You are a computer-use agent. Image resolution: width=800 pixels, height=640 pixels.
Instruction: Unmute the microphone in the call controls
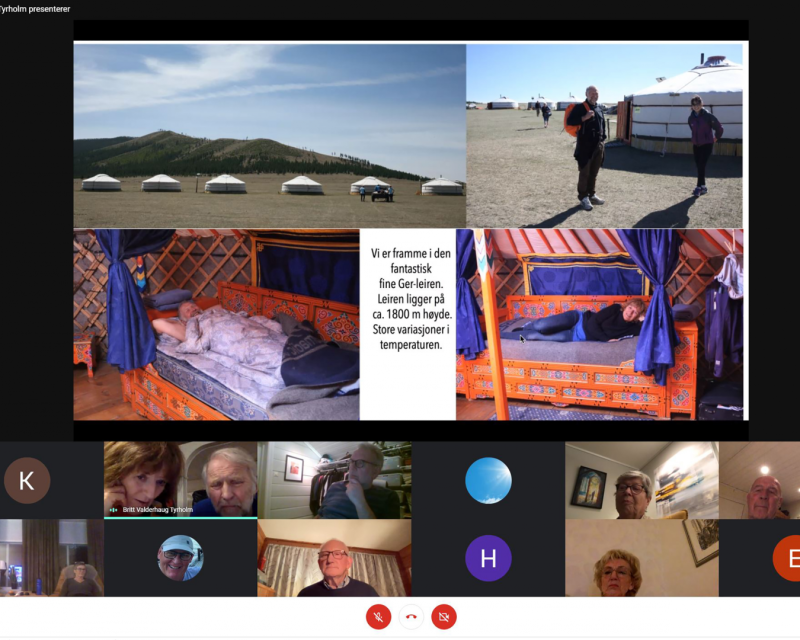[378, 617]
